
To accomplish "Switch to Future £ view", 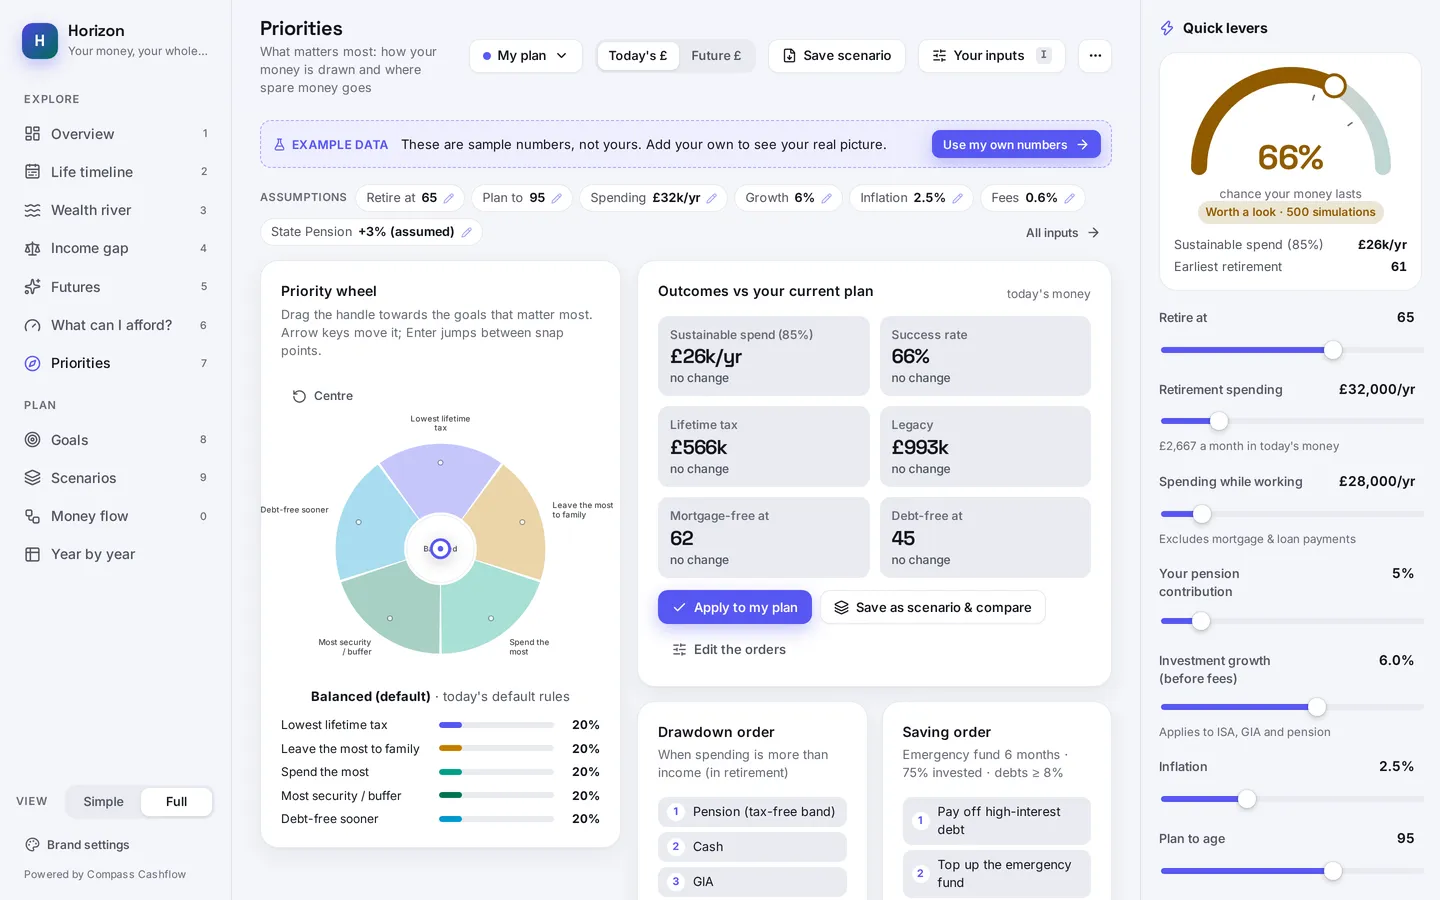I will click(716, 56).
